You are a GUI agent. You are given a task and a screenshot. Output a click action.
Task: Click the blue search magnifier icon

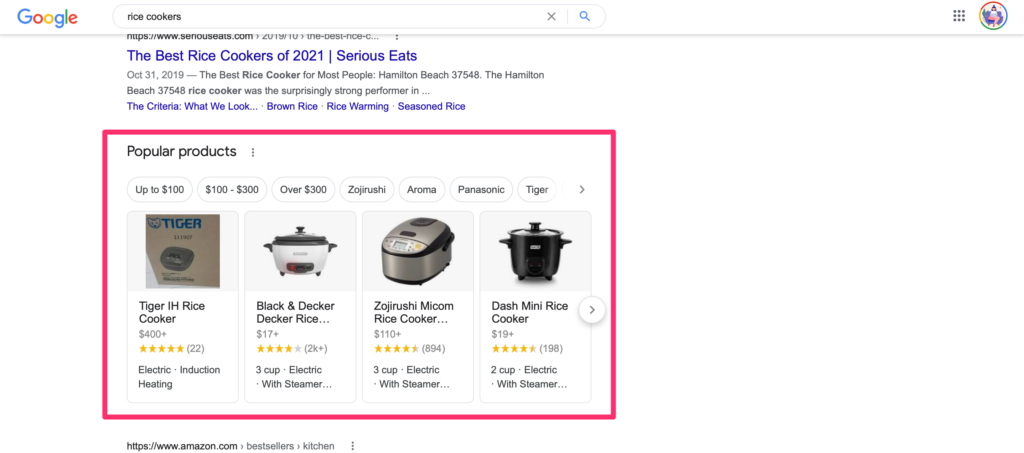pyautogui.click(x=585, y=17)
